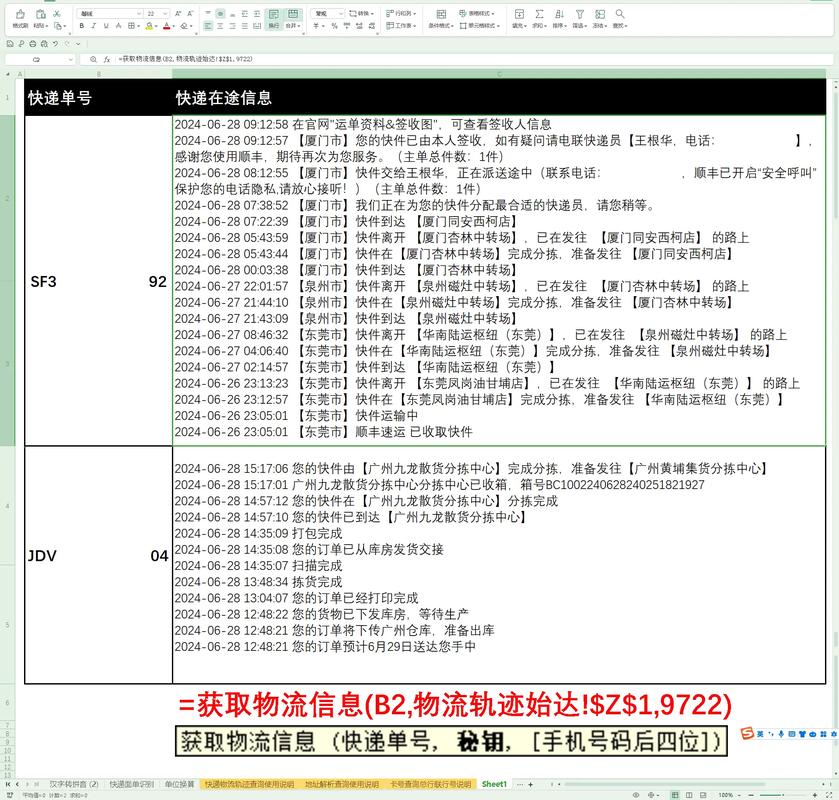Switch to sheet tab 汉字转拼音 (2)

74,784
